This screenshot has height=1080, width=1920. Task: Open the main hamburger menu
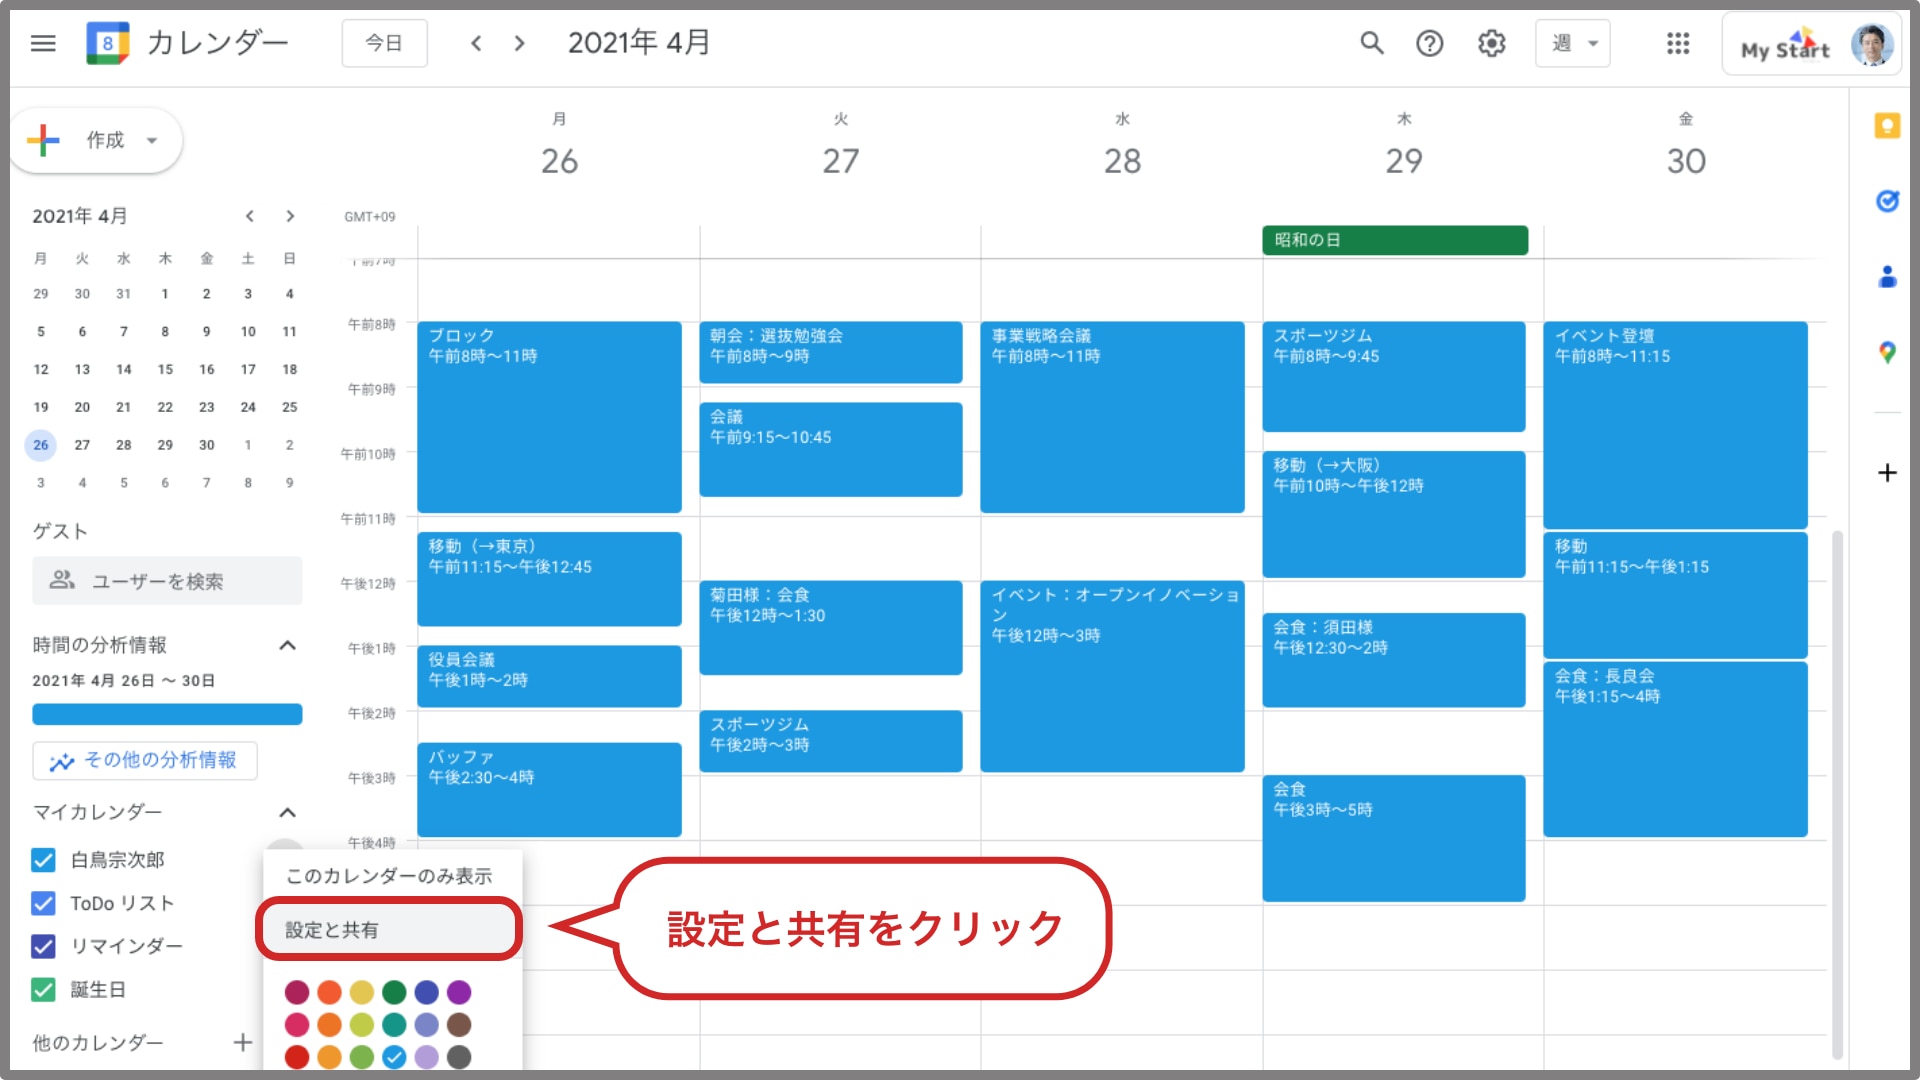(43, 43)
